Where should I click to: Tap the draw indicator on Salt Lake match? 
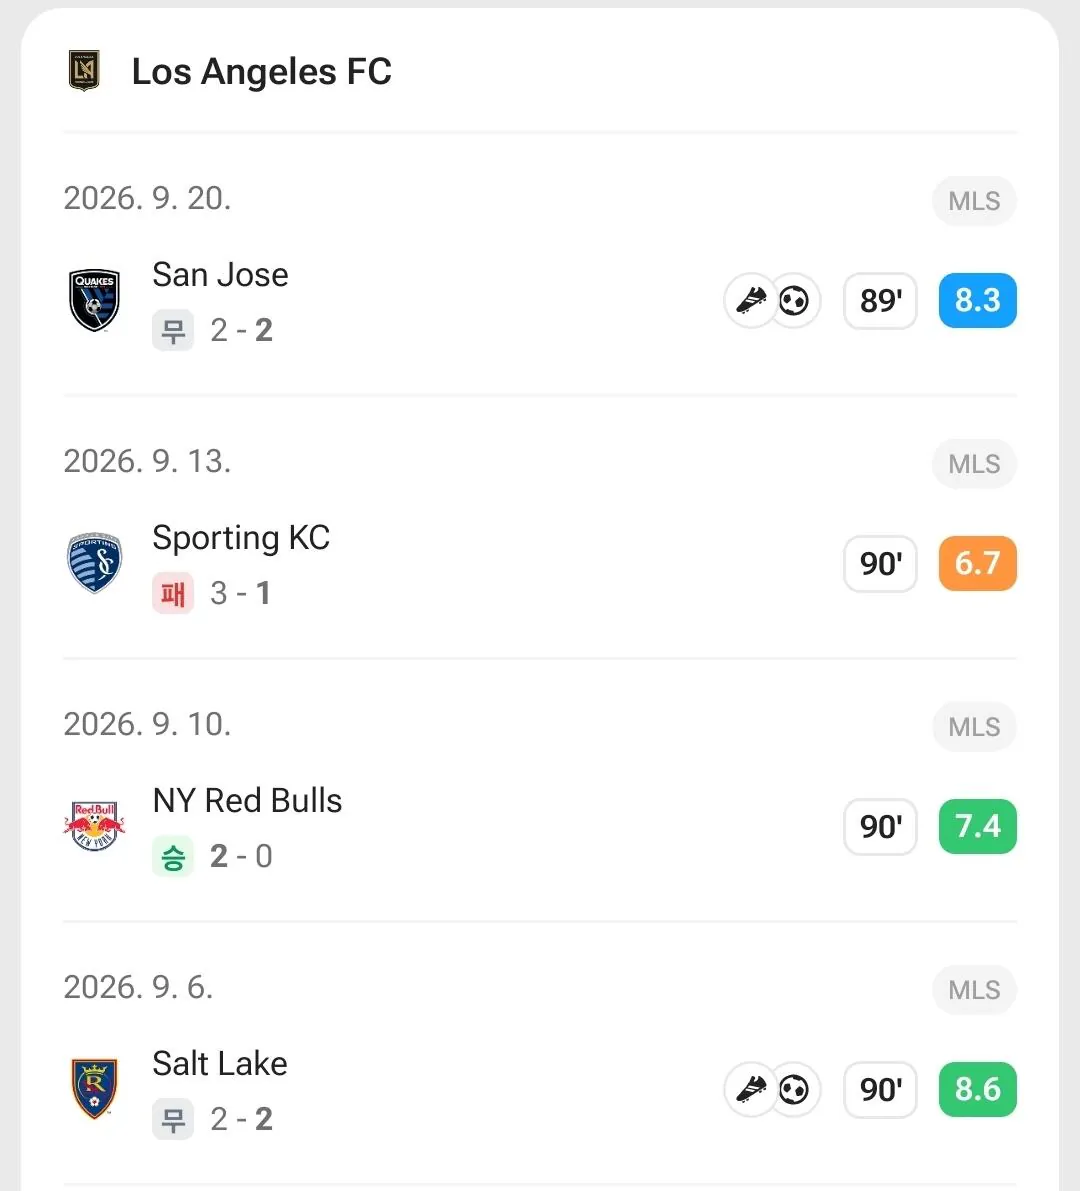(173, 1119)
